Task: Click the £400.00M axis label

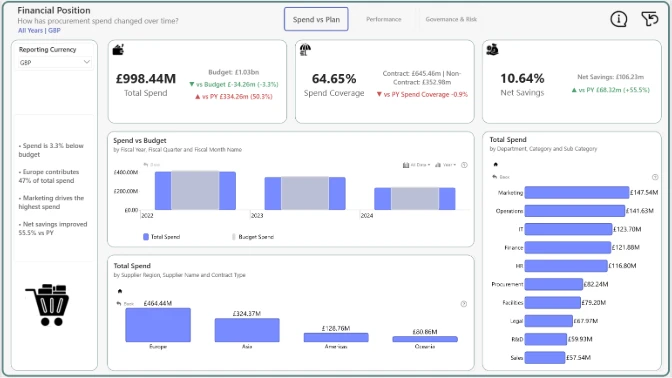Action: point(126,172)
